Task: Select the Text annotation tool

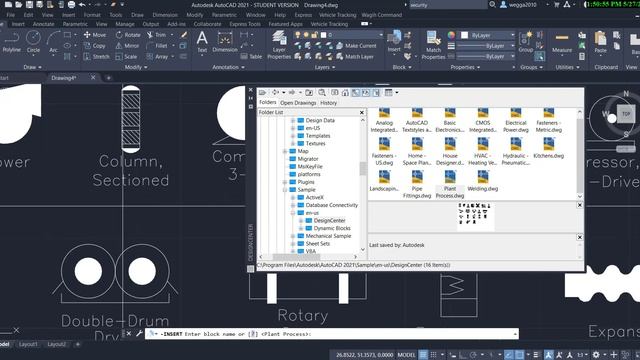Action: click(x=202, y=42)
